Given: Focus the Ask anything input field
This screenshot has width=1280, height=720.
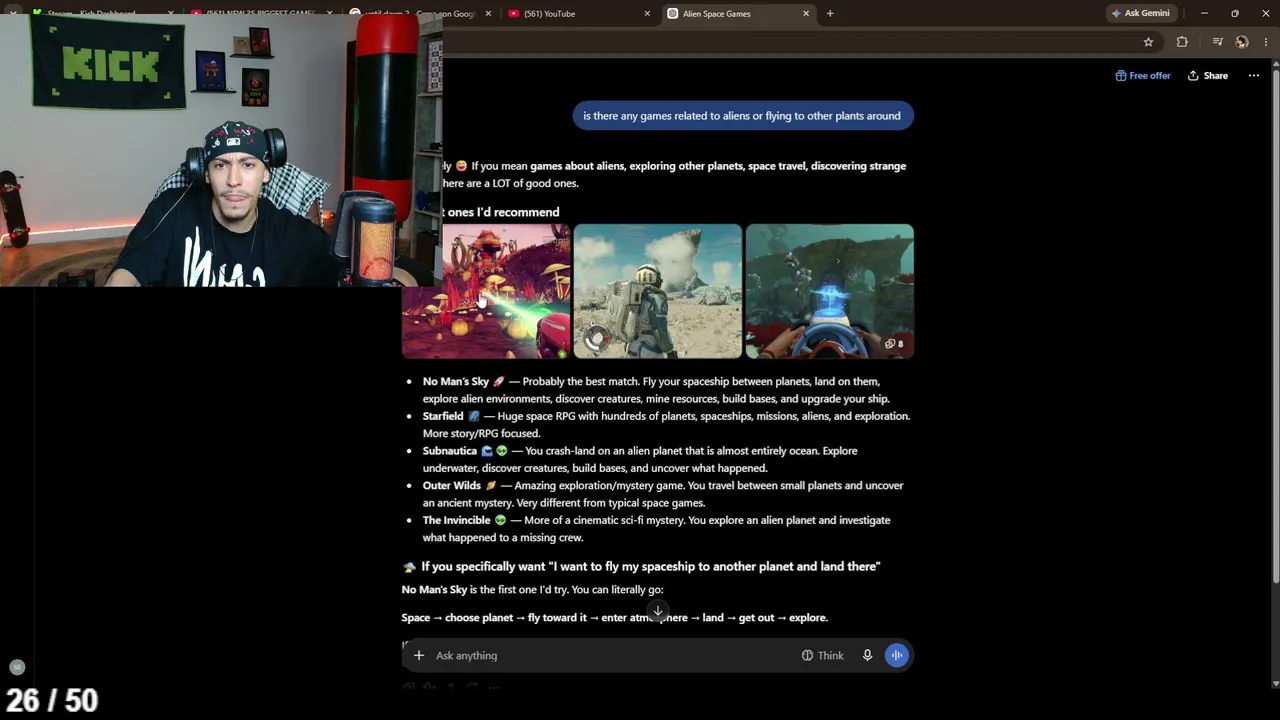Looking at the screenshot, I should coord(610,655).
